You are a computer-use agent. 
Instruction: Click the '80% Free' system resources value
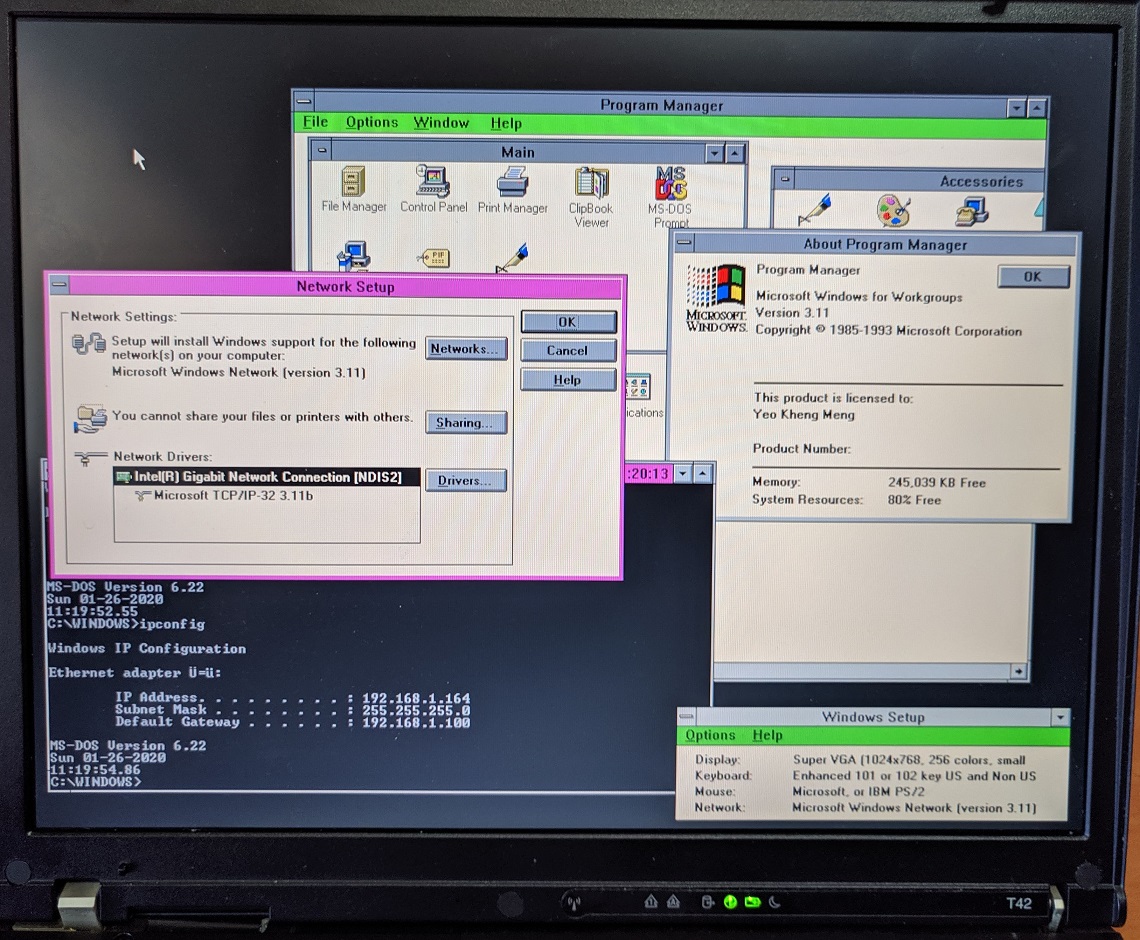tap(914, 500)
